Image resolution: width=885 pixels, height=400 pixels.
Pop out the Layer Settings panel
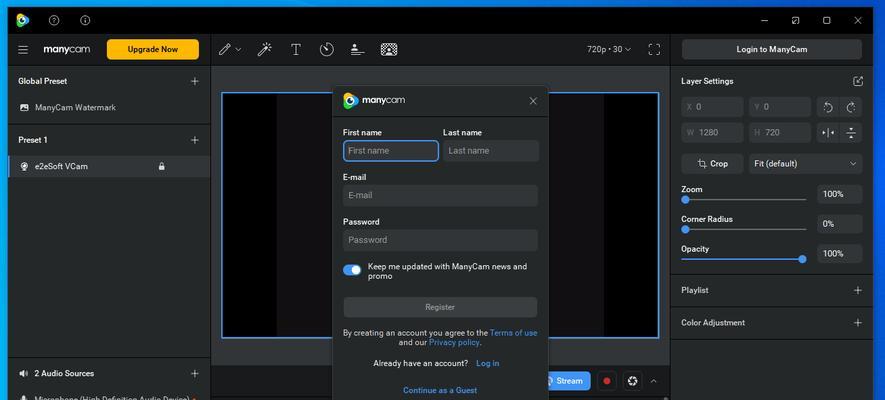pyautogui.click(x=858, y=81)
